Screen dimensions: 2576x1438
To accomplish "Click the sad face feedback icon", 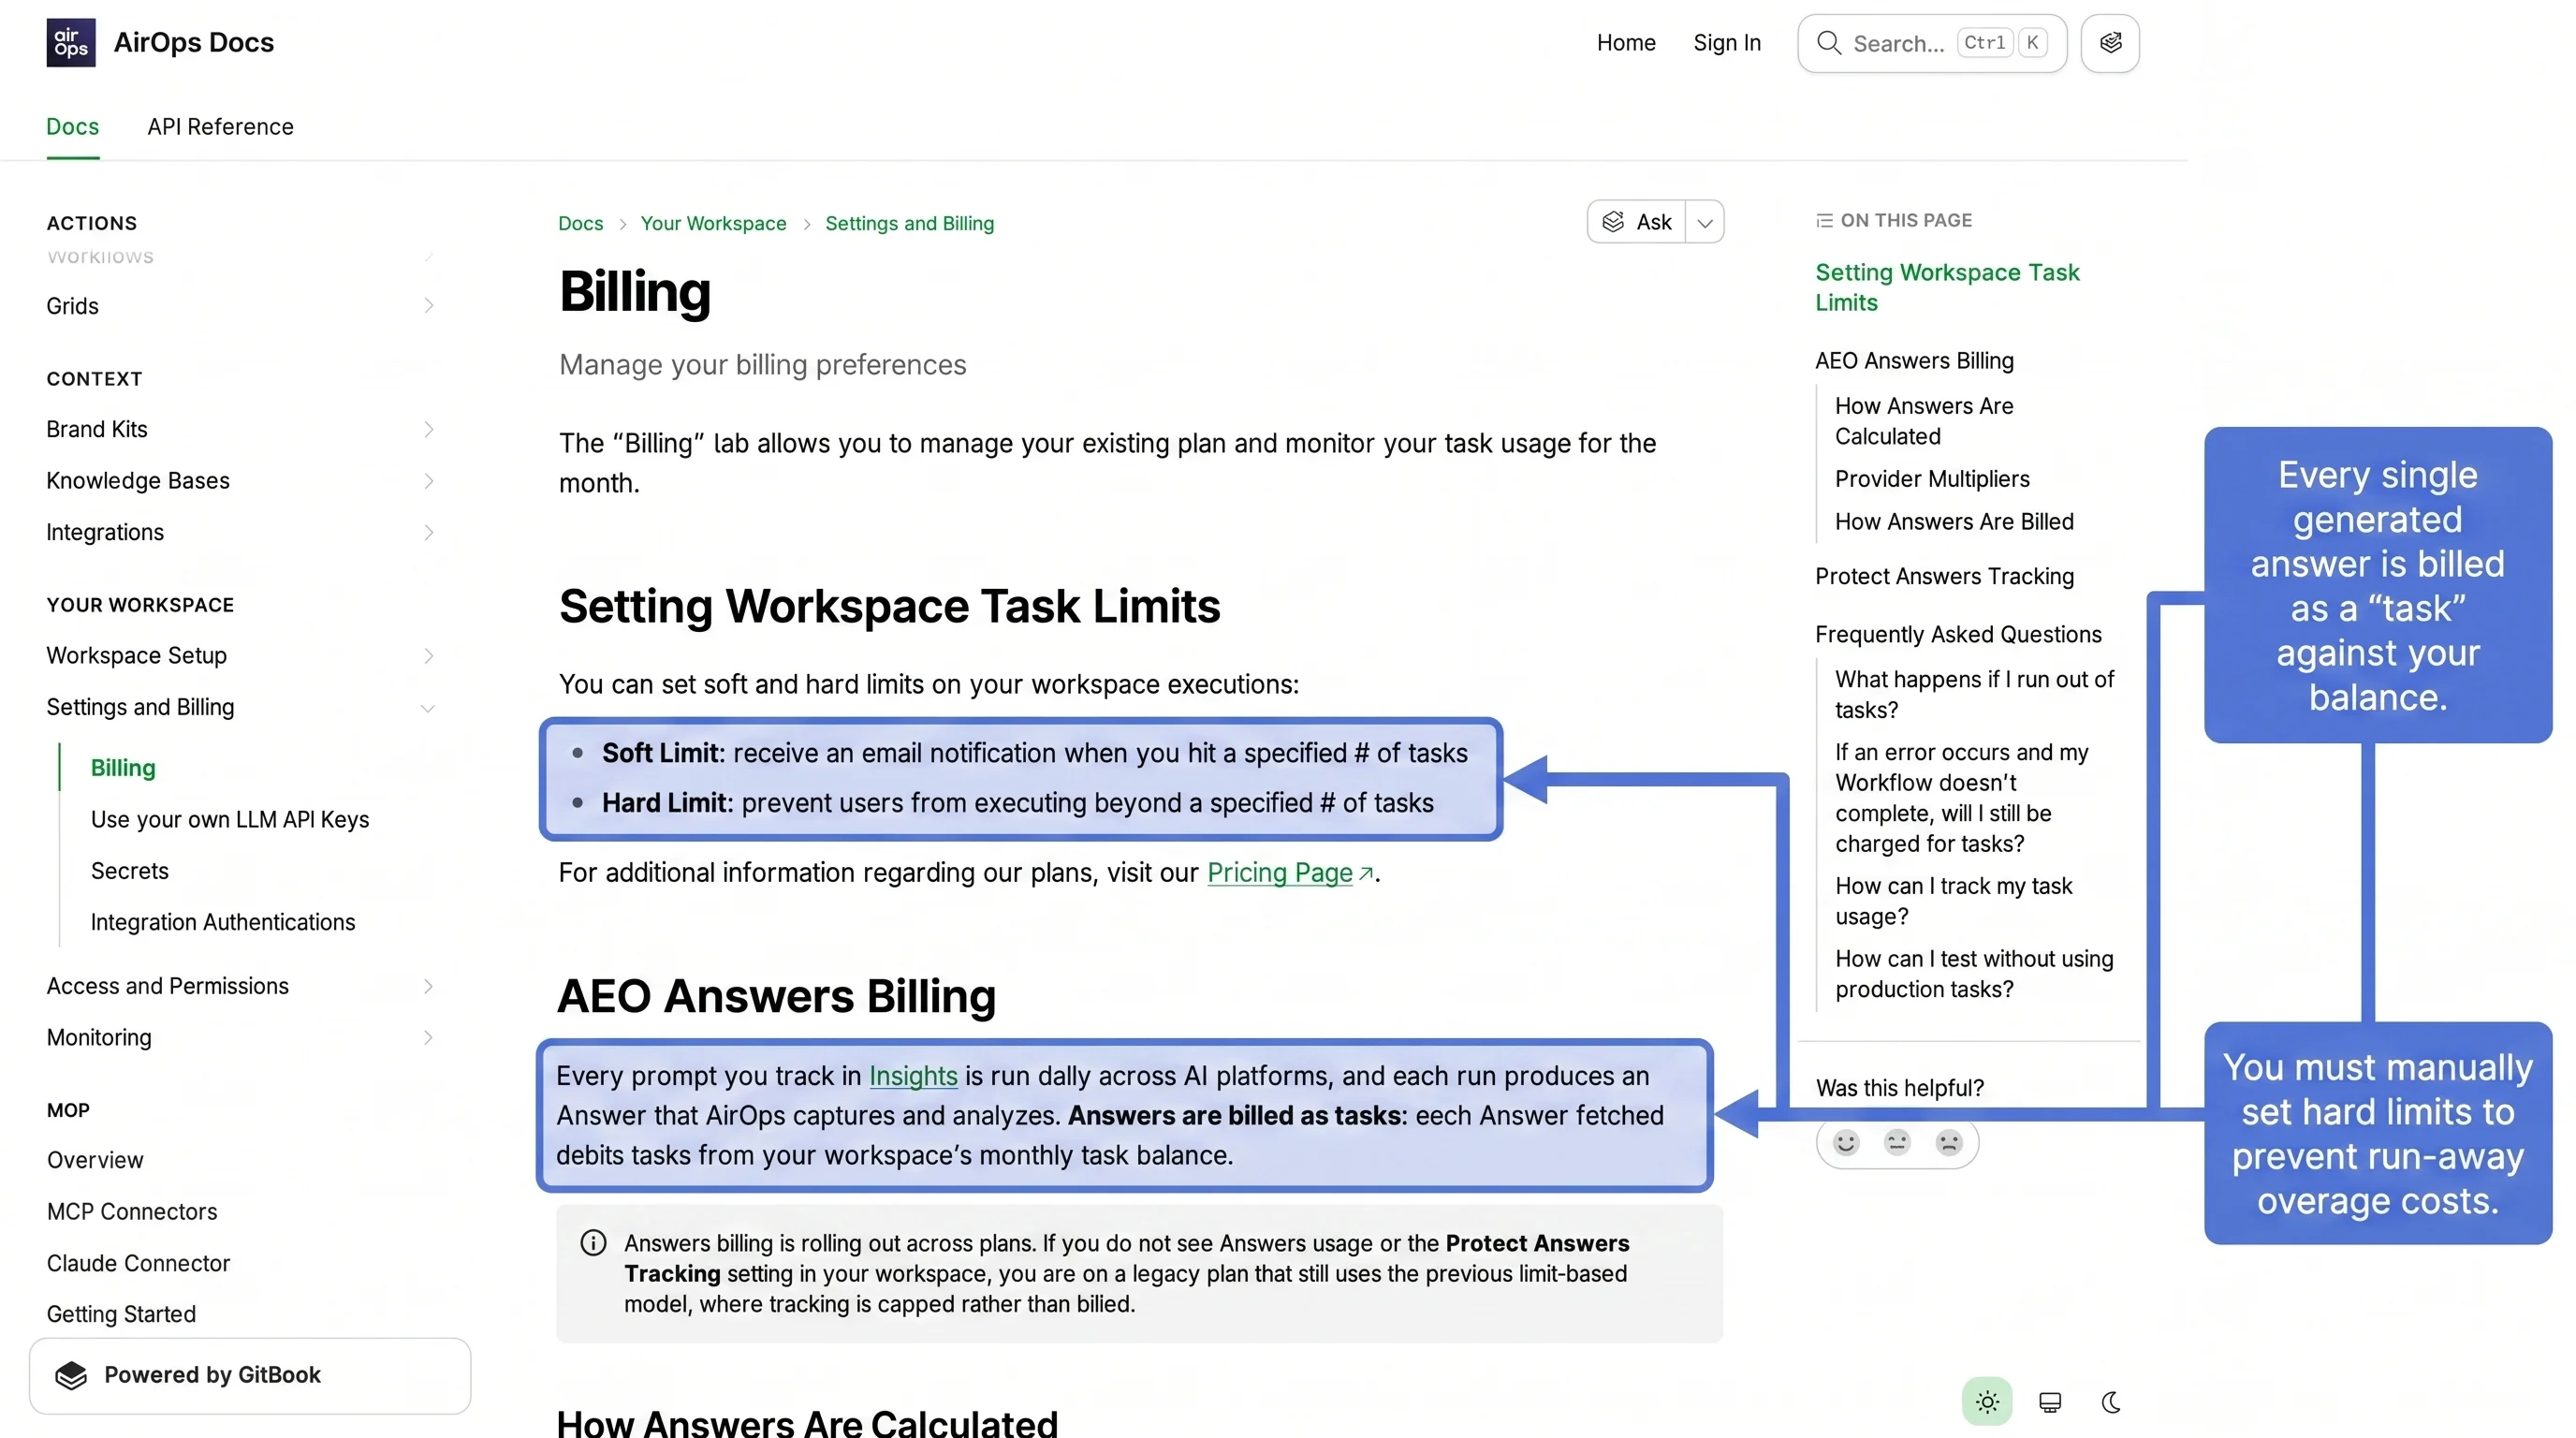I will (x=1948, y=1142).
